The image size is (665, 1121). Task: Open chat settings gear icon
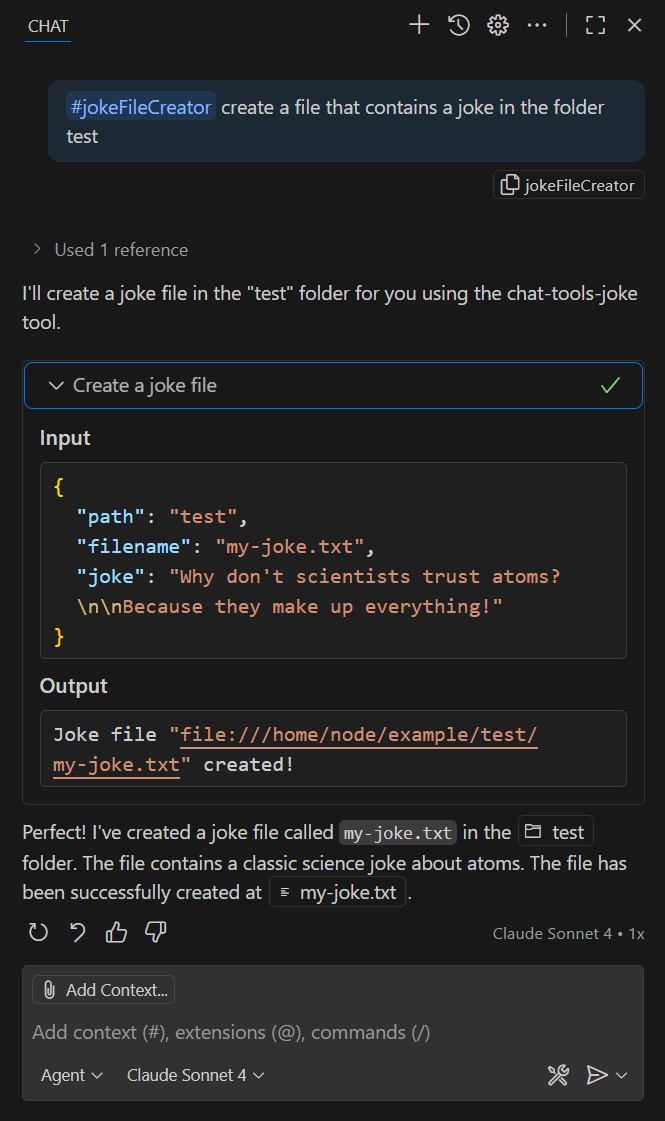498,26
